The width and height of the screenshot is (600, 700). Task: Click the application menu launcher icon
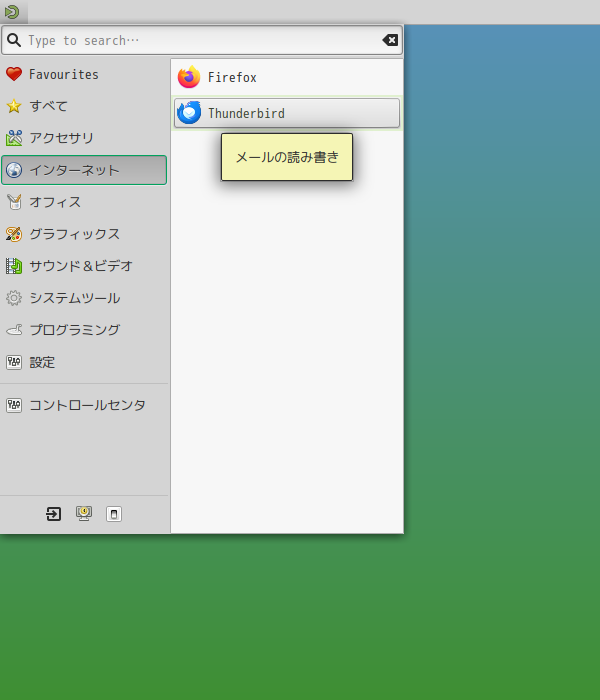click(x=12, y=12)
